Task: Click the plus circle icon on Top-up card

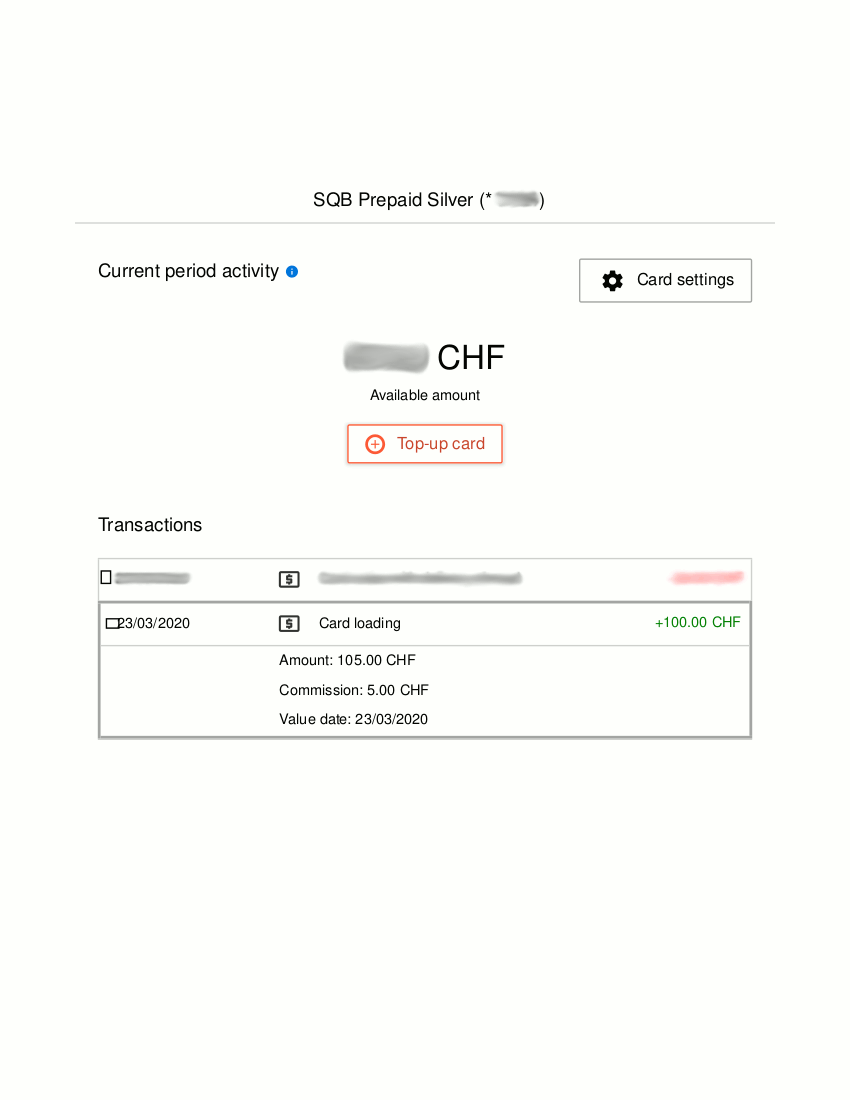Action: 375,444
